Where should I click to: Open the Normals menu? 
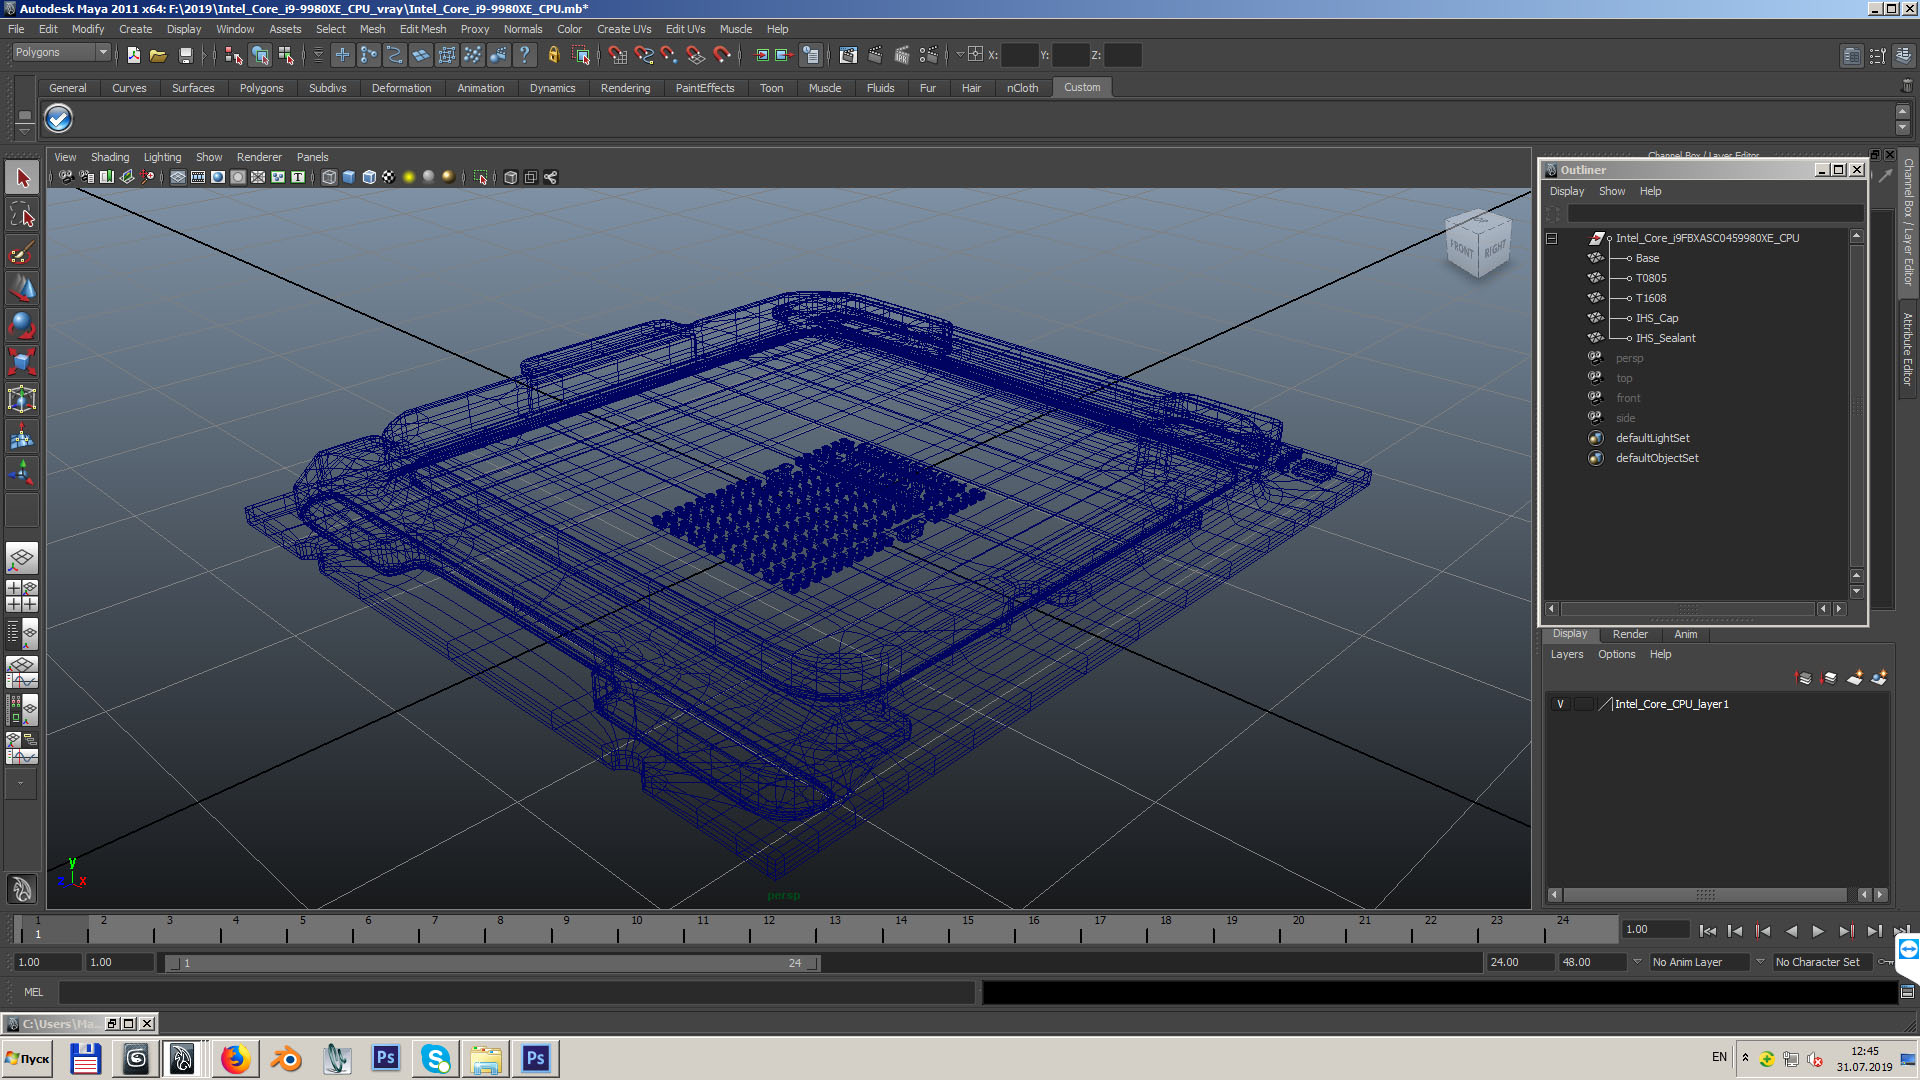click(x=523, y=29)
